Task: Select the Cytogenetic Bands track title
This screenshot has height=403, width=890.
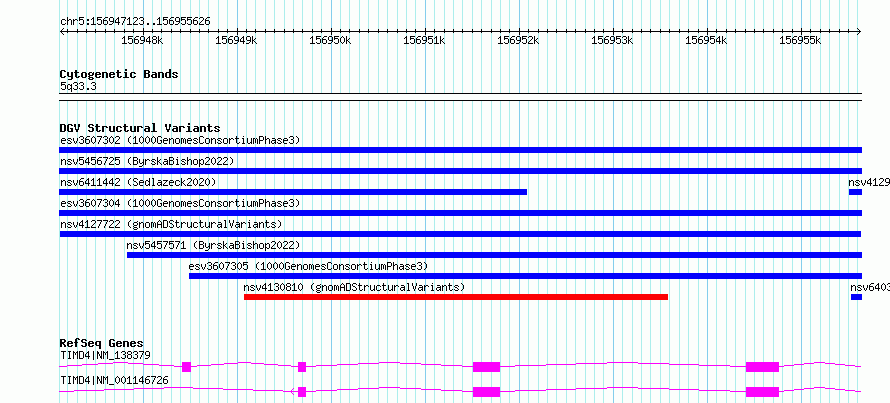Action: click(x=119, y=74)
